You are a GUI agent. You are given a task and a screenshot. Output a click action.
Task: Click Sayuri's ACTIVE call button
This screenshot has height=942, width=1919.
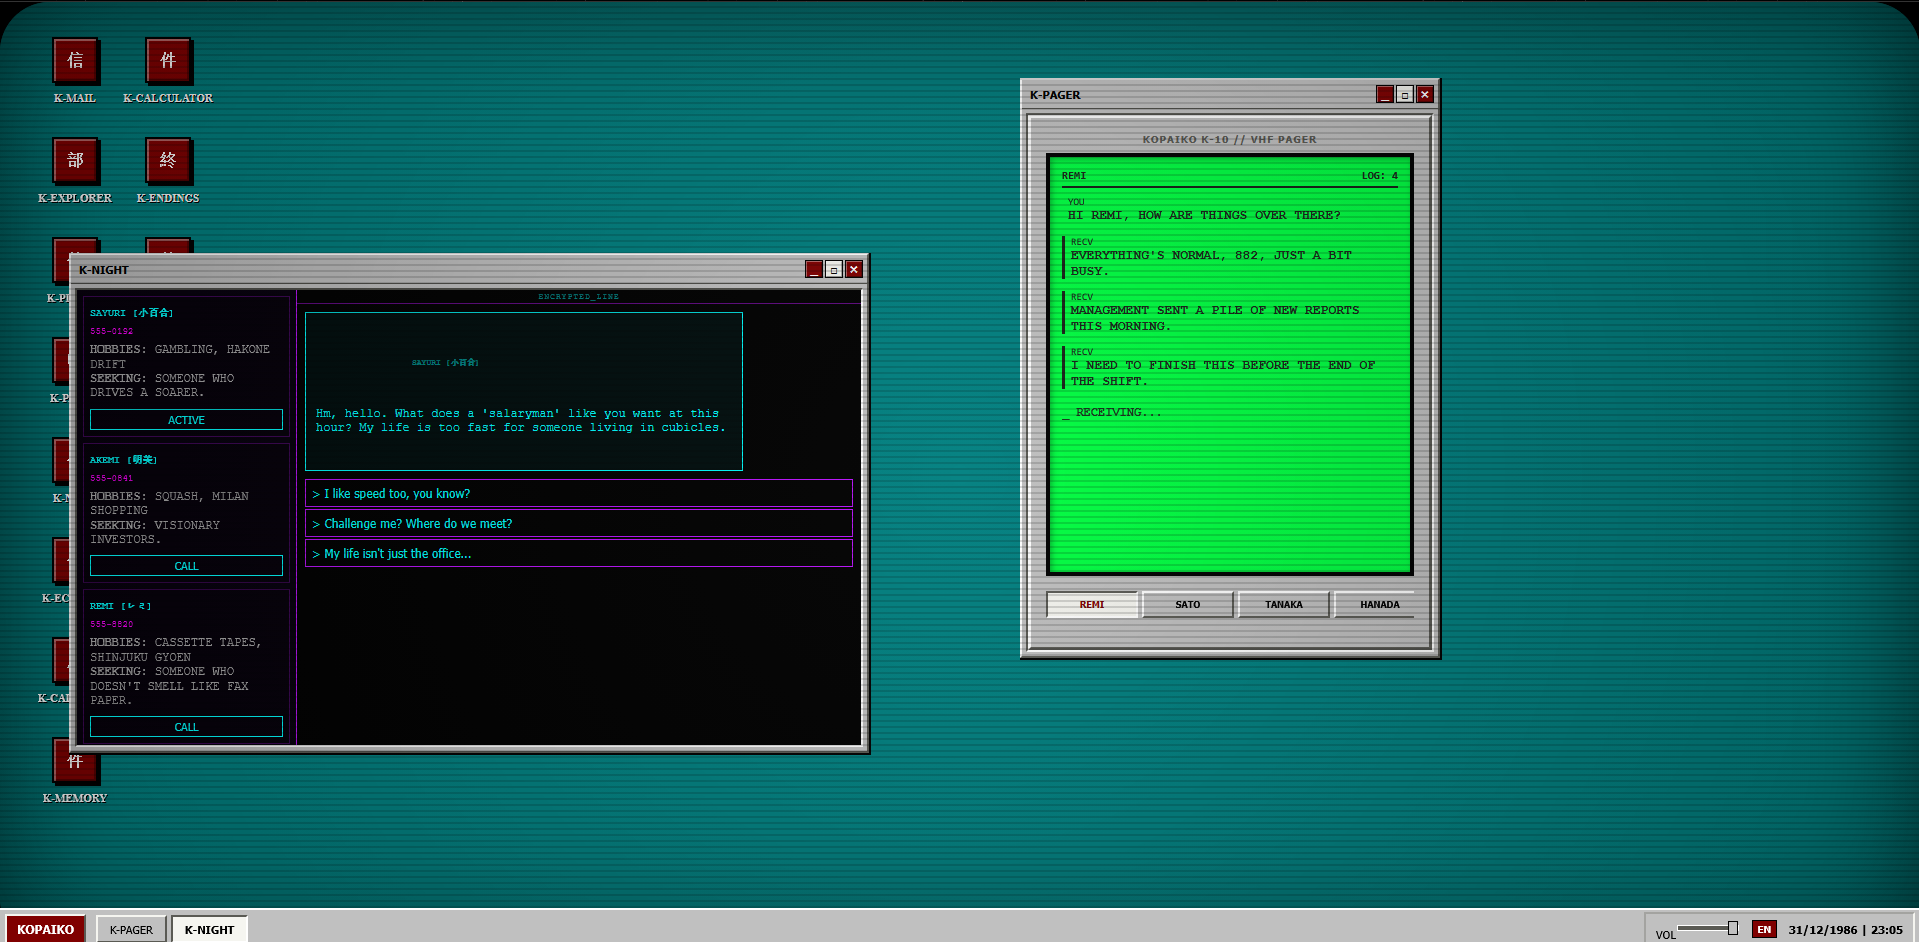coord(186,420)
